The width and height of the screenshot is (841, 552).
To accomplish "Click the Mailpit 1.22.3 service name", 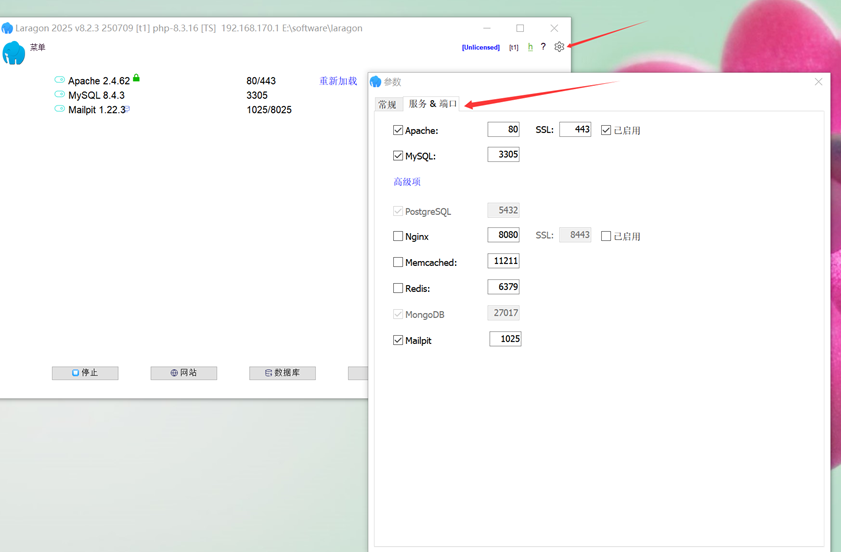I will [97, 109].
